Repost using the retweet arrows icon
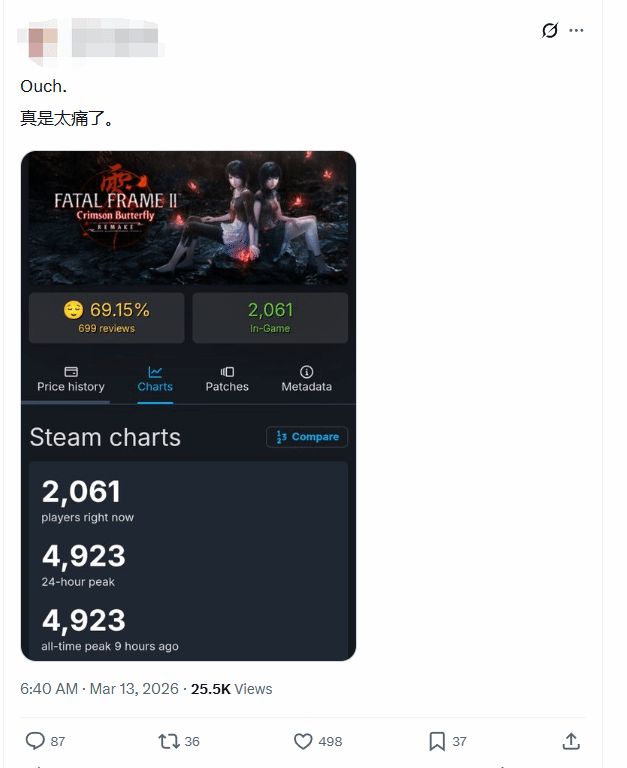This screenshot has width=627, height=768. coord(169,741)
